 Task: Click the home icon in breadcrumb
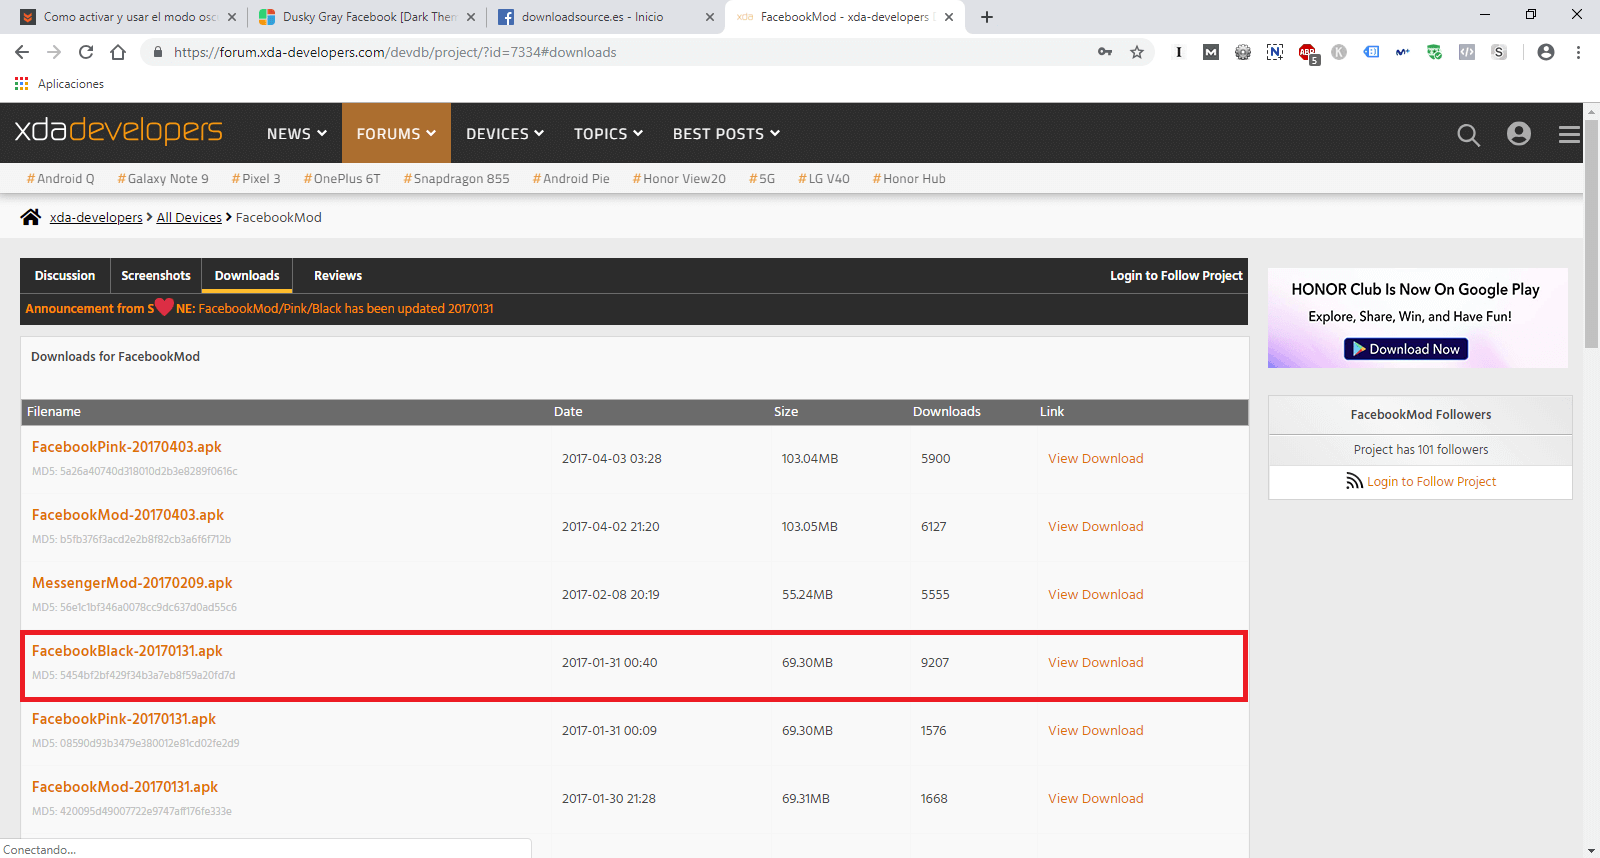click(31, 217)
